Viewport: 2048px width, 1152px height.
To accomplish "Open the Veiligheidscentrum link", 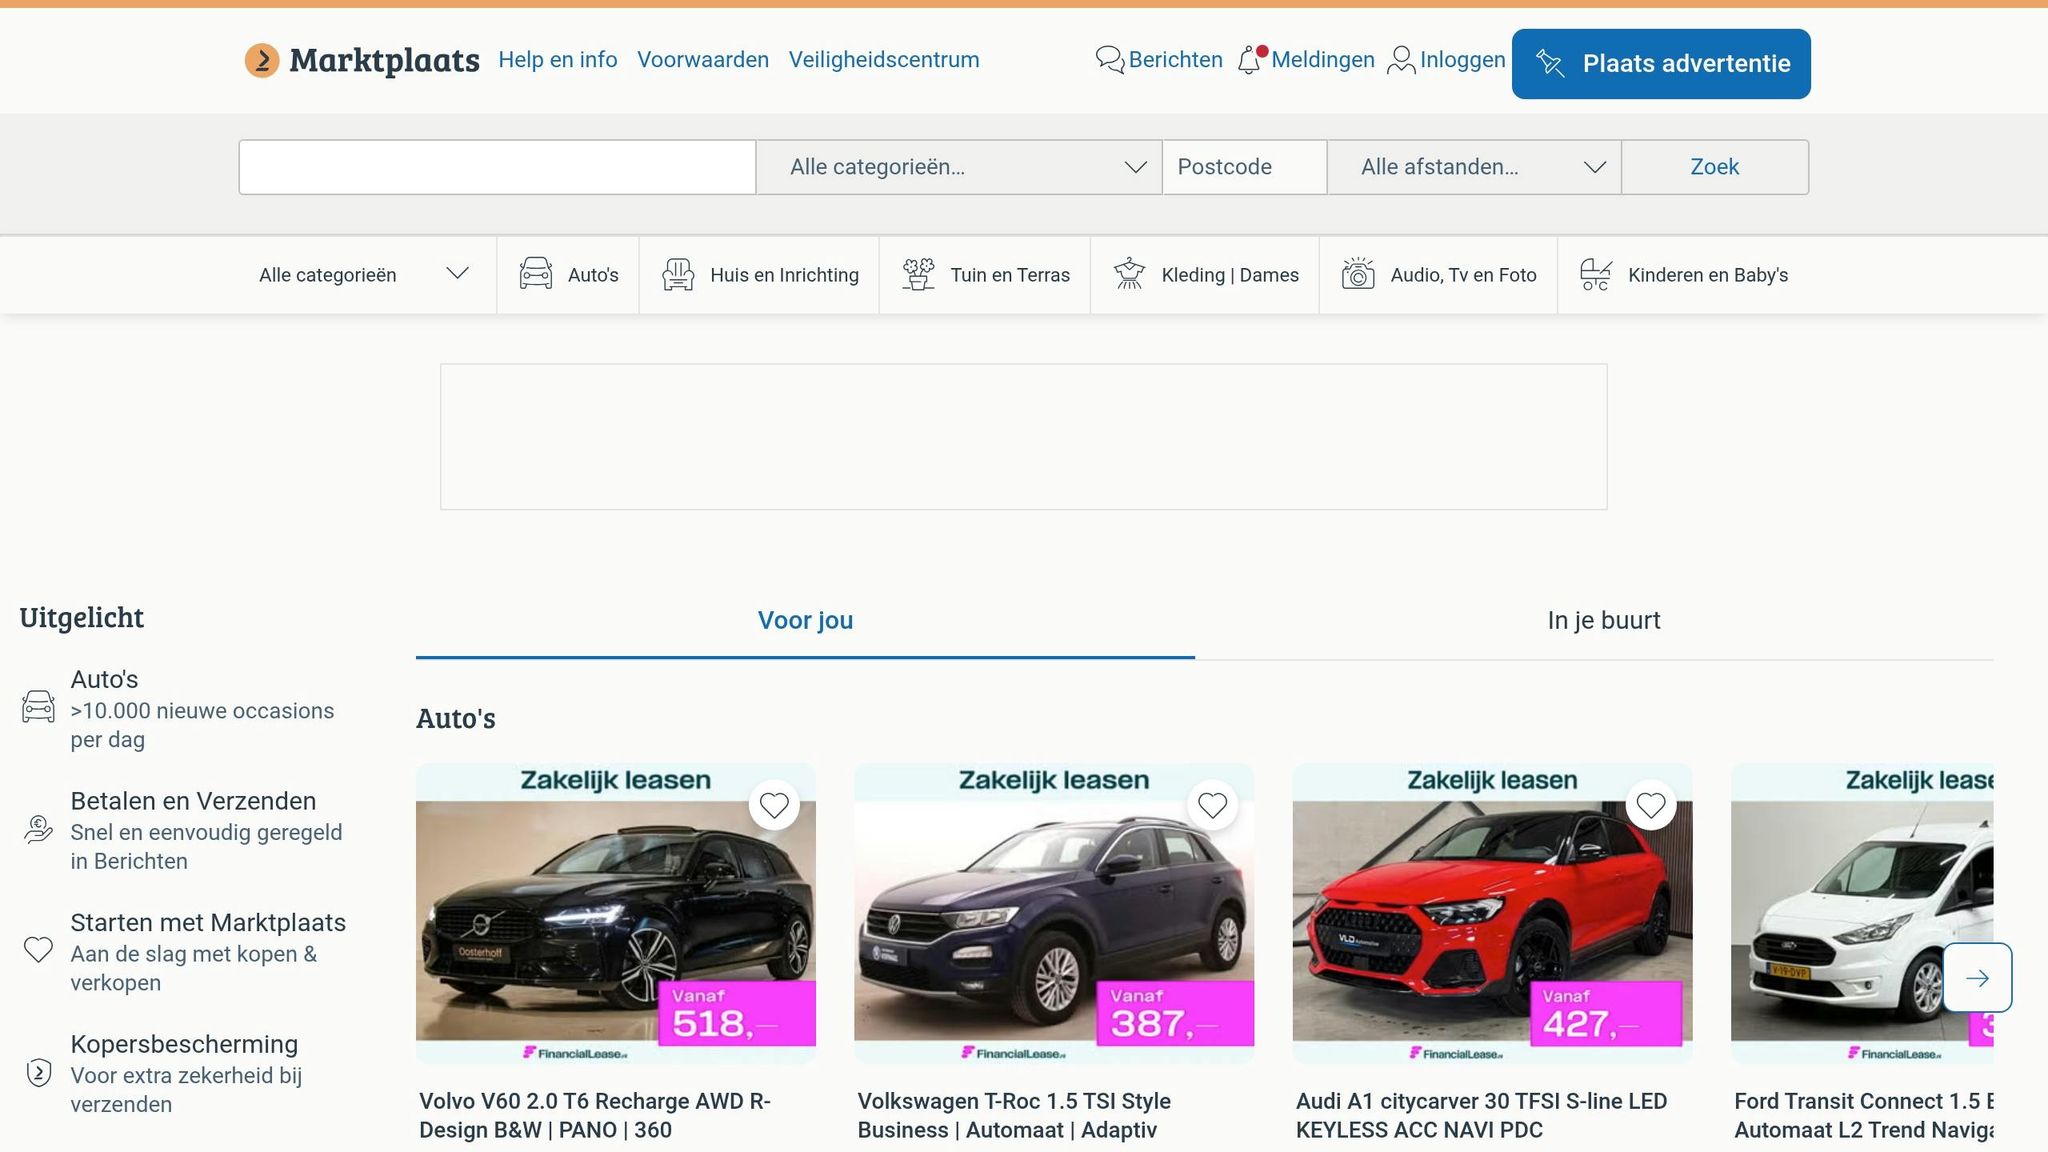I will [884, 60].
